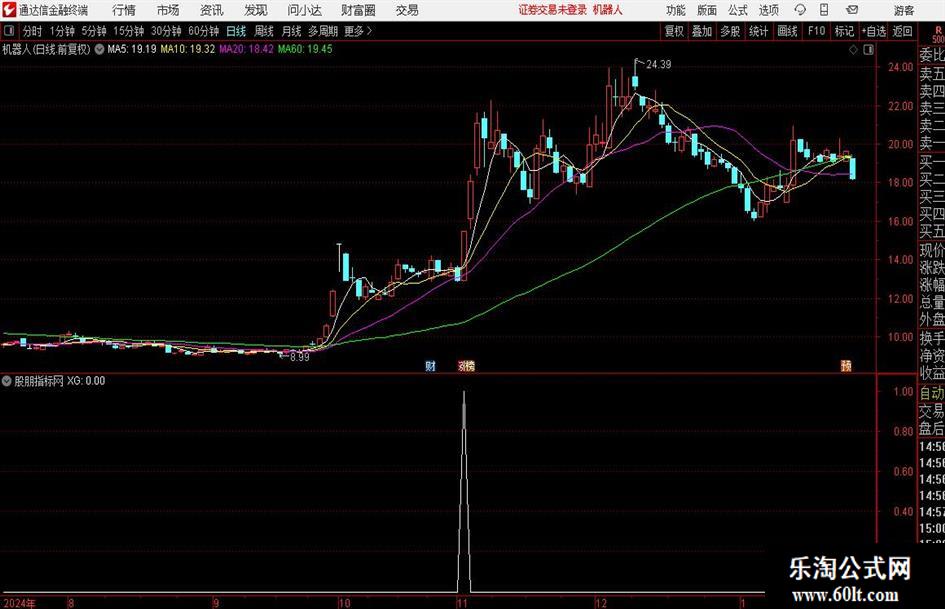Open the customer service headset icon
Viewport: 945px width, 609px height.
coord(800,10)
